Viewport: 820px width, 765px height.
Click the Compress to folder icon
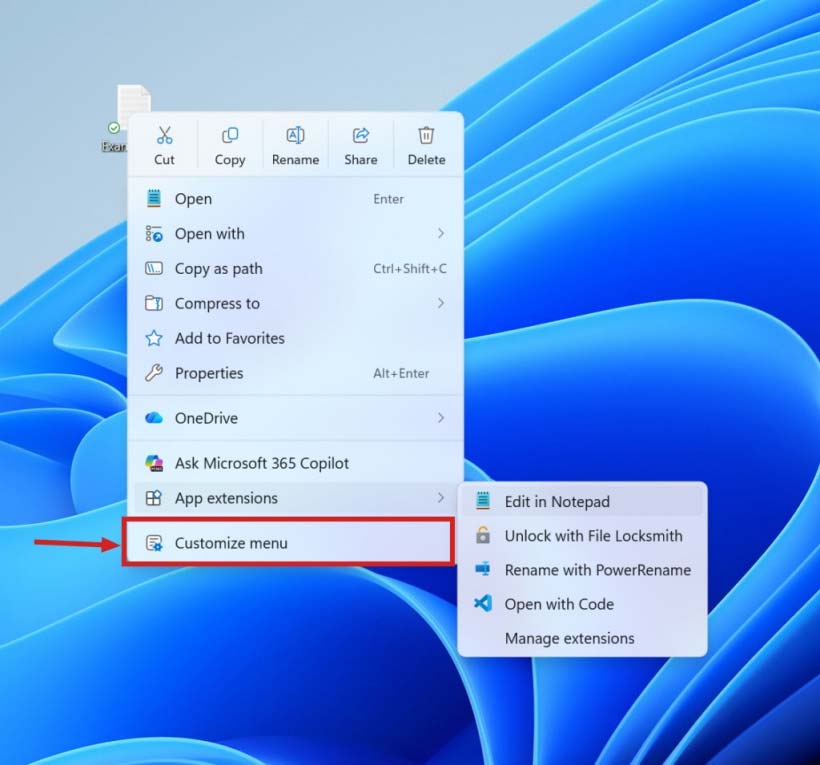[154, 303]
